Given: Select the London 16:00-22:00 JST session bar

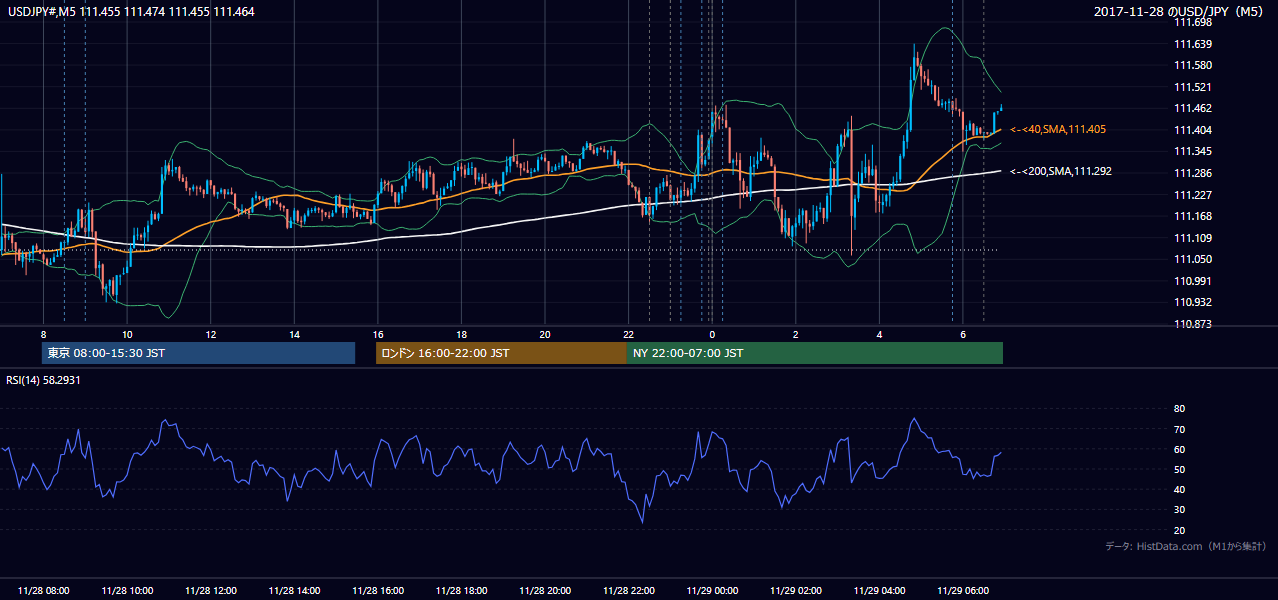Looking at the screenshot, I should 501,353.
